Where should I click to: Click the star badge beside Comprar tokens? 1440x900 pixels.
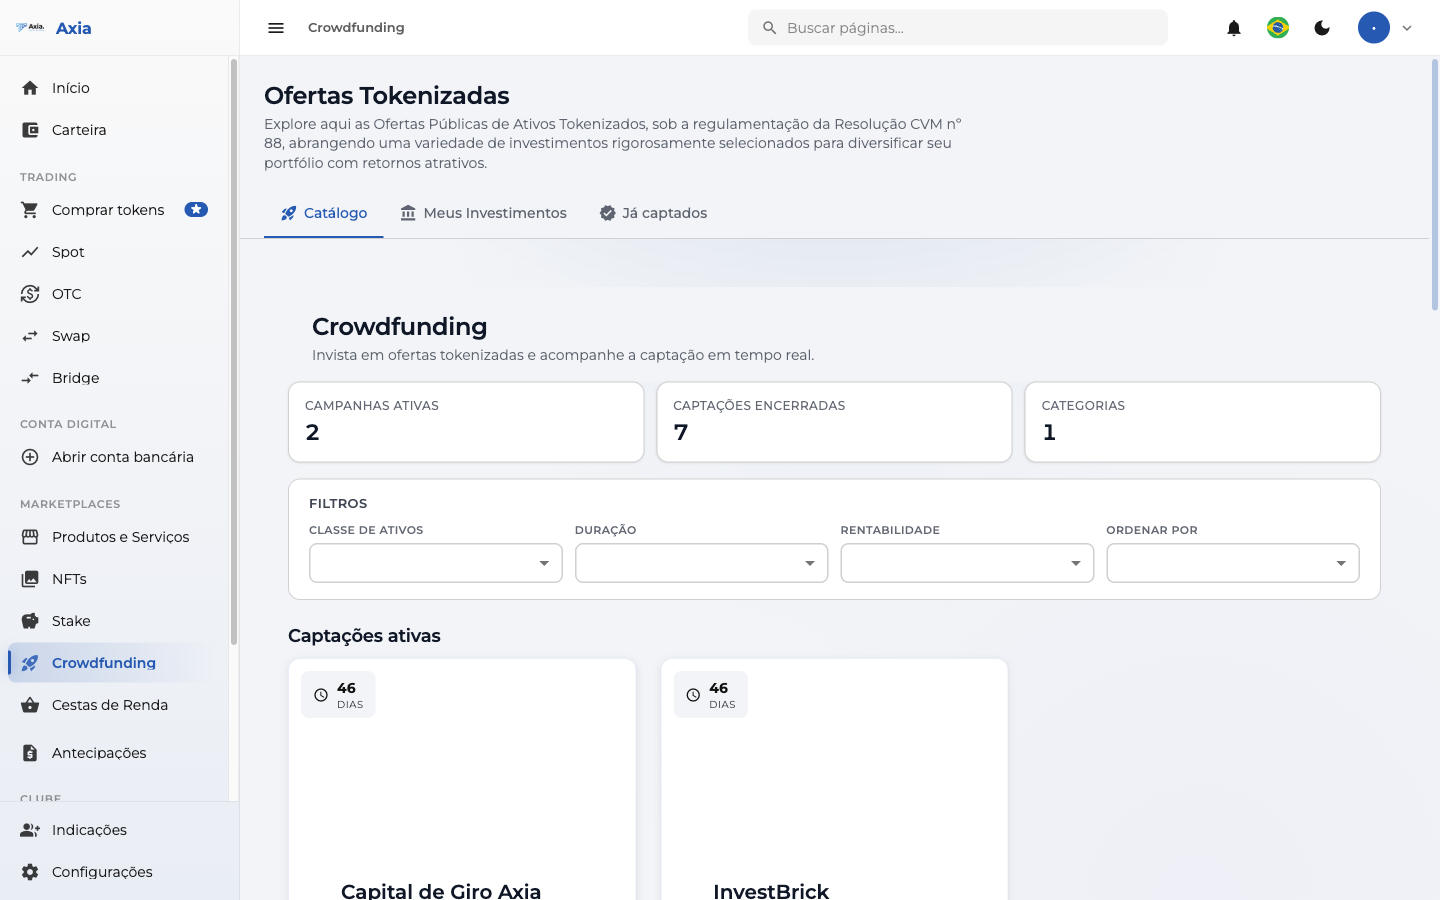196,210
